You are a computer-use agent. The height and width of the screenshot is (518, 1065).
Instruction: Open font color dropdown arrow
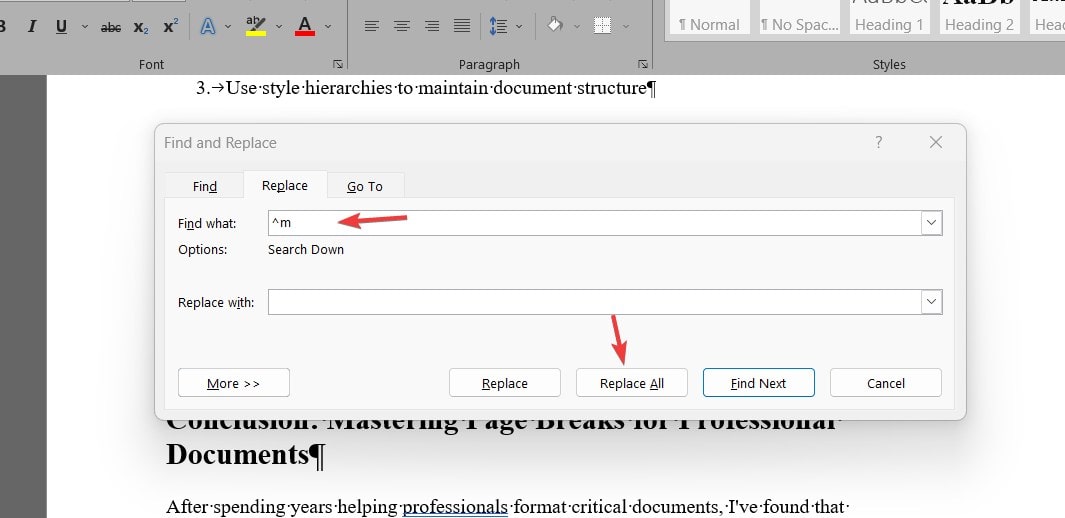click(328, 26)
